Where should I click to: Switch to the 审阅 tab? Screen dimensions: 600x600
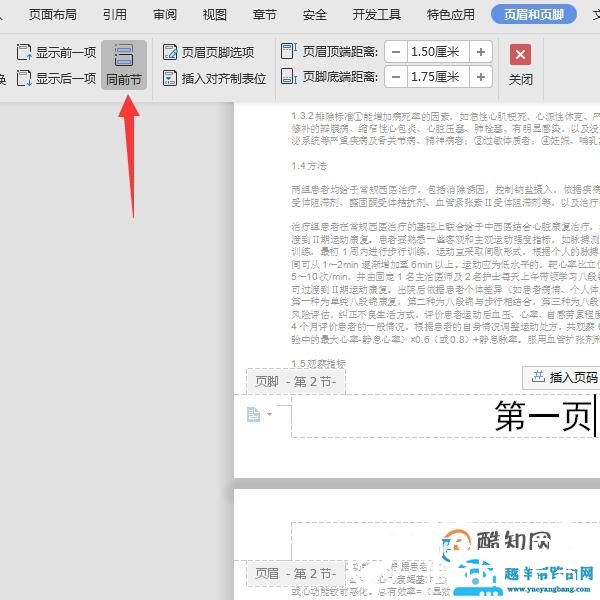(x=165, y=15)
